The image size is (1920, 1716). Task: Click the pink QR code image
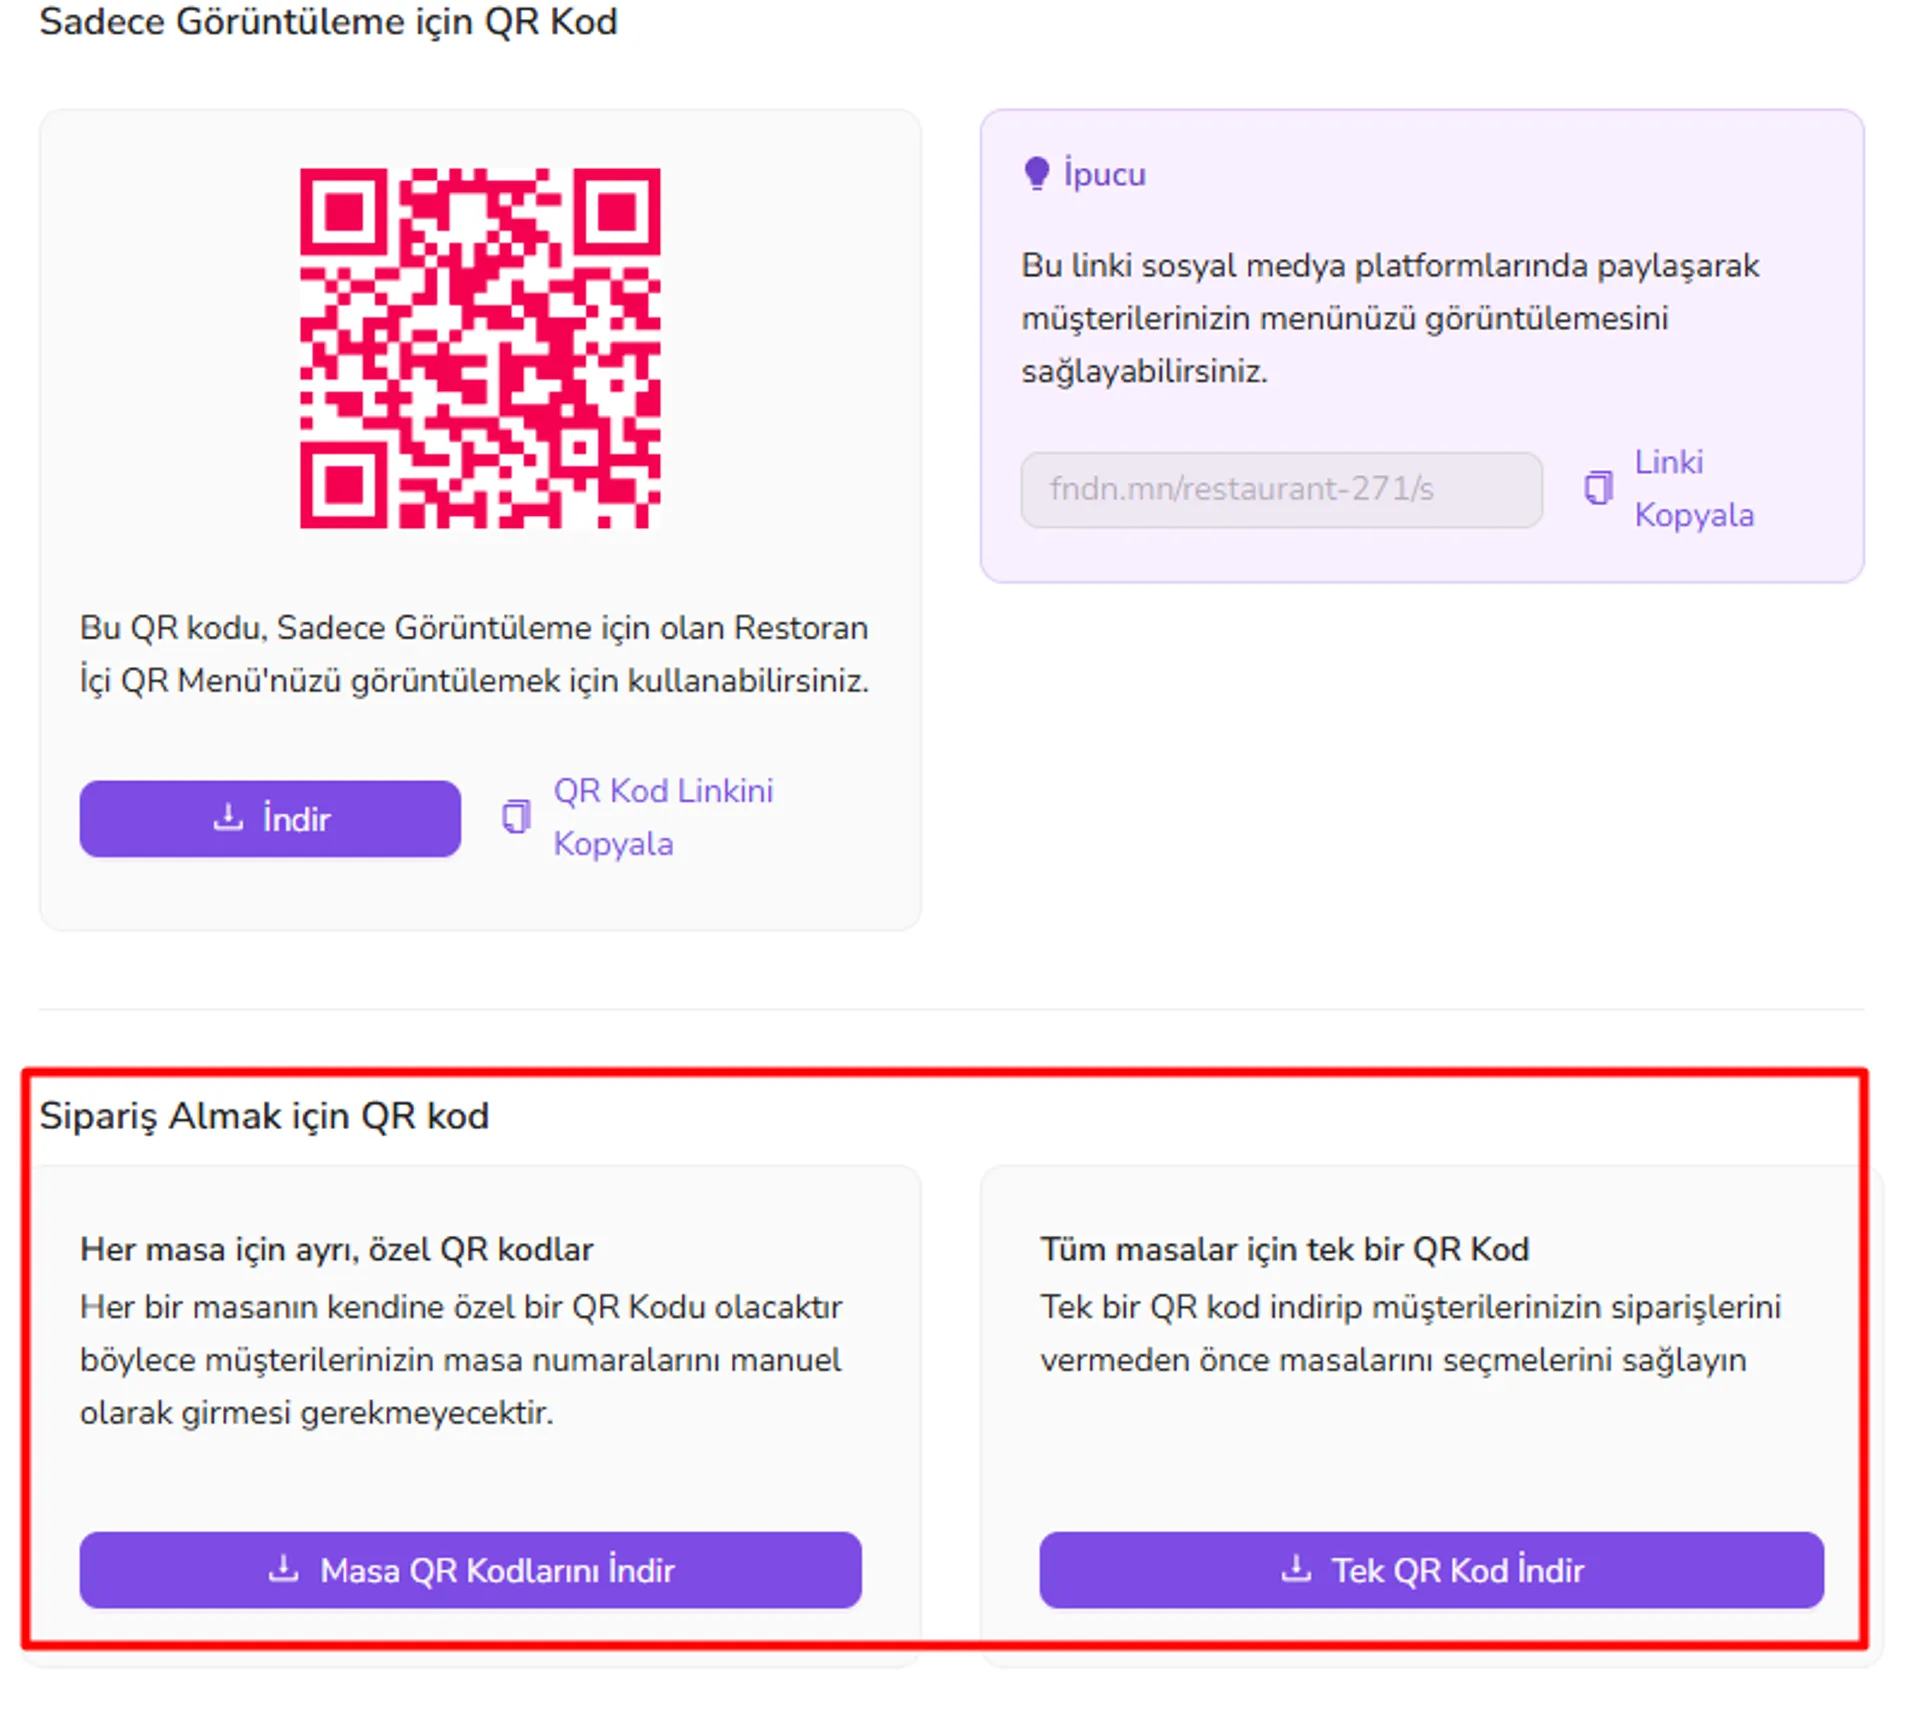pyautogui.click(x=480, y=348)
